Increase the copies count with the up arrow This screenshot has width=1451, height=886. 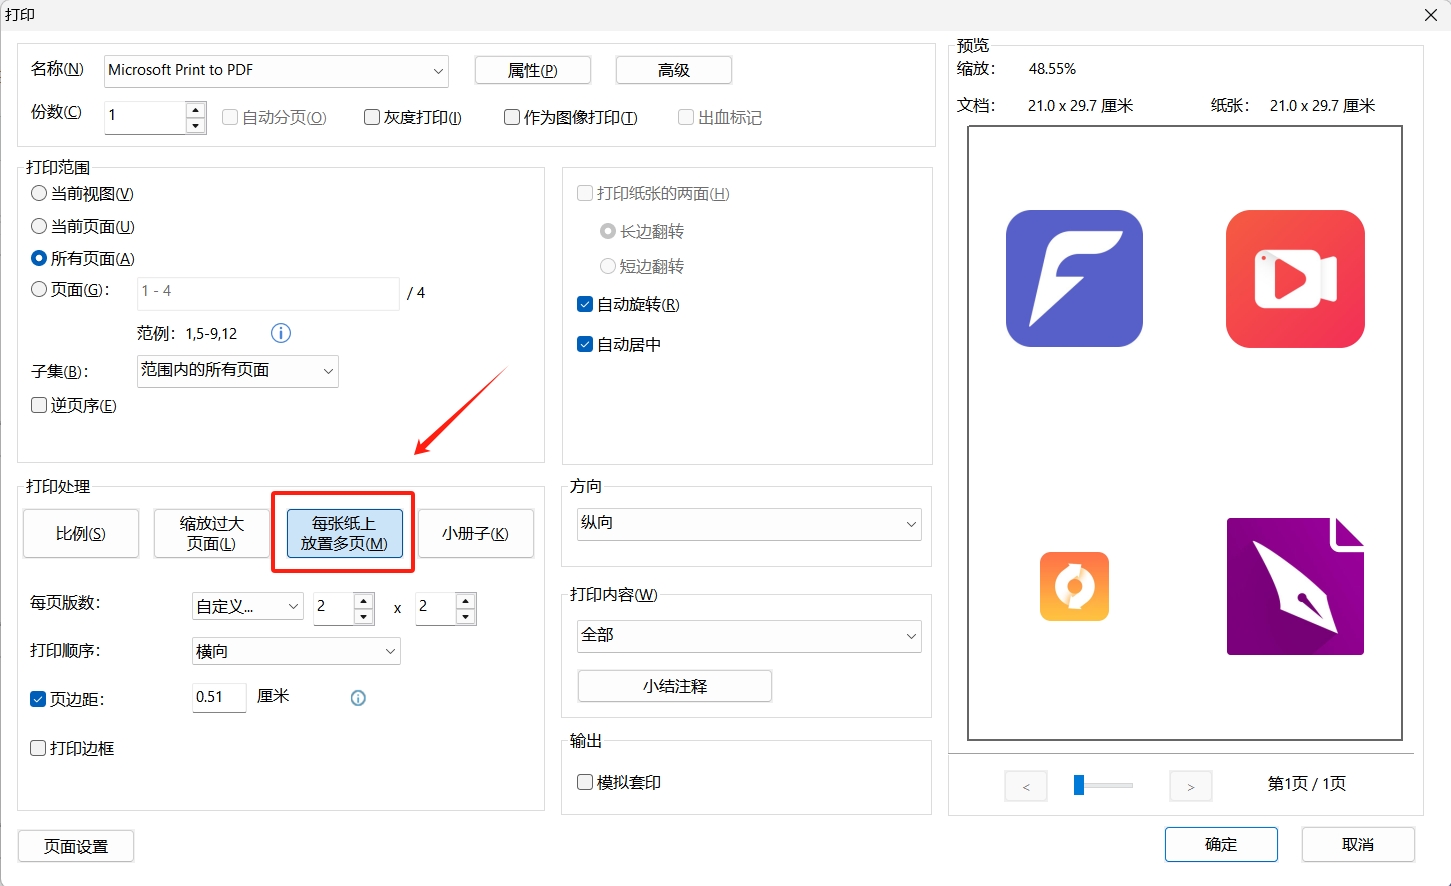pyautogui.click(x=196, y=110)
